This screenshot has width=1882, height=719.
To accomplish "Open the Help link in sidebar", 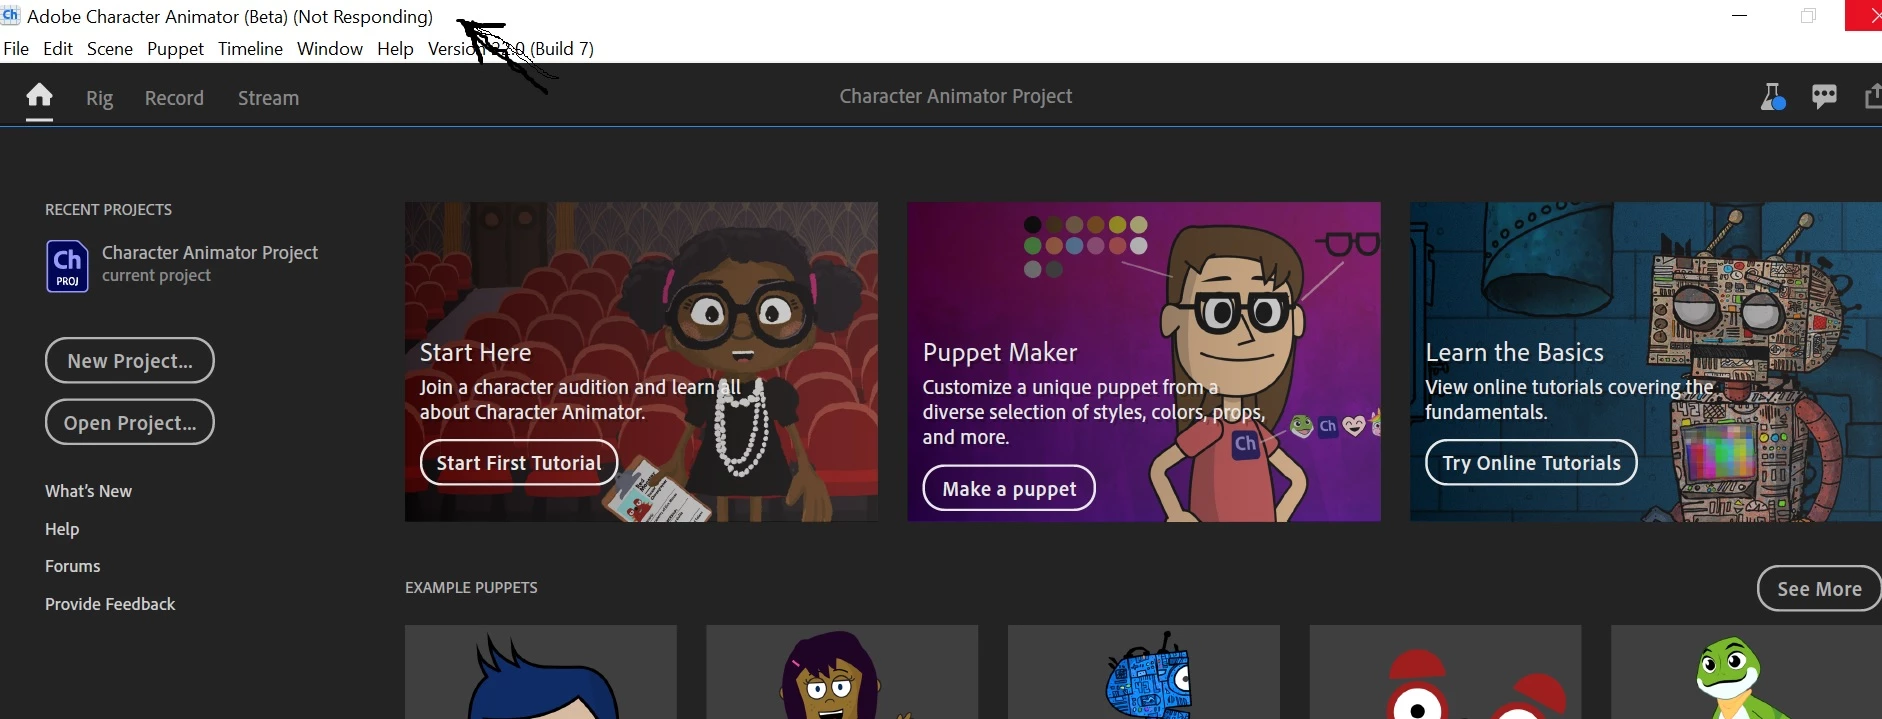I will pos(62,529).
